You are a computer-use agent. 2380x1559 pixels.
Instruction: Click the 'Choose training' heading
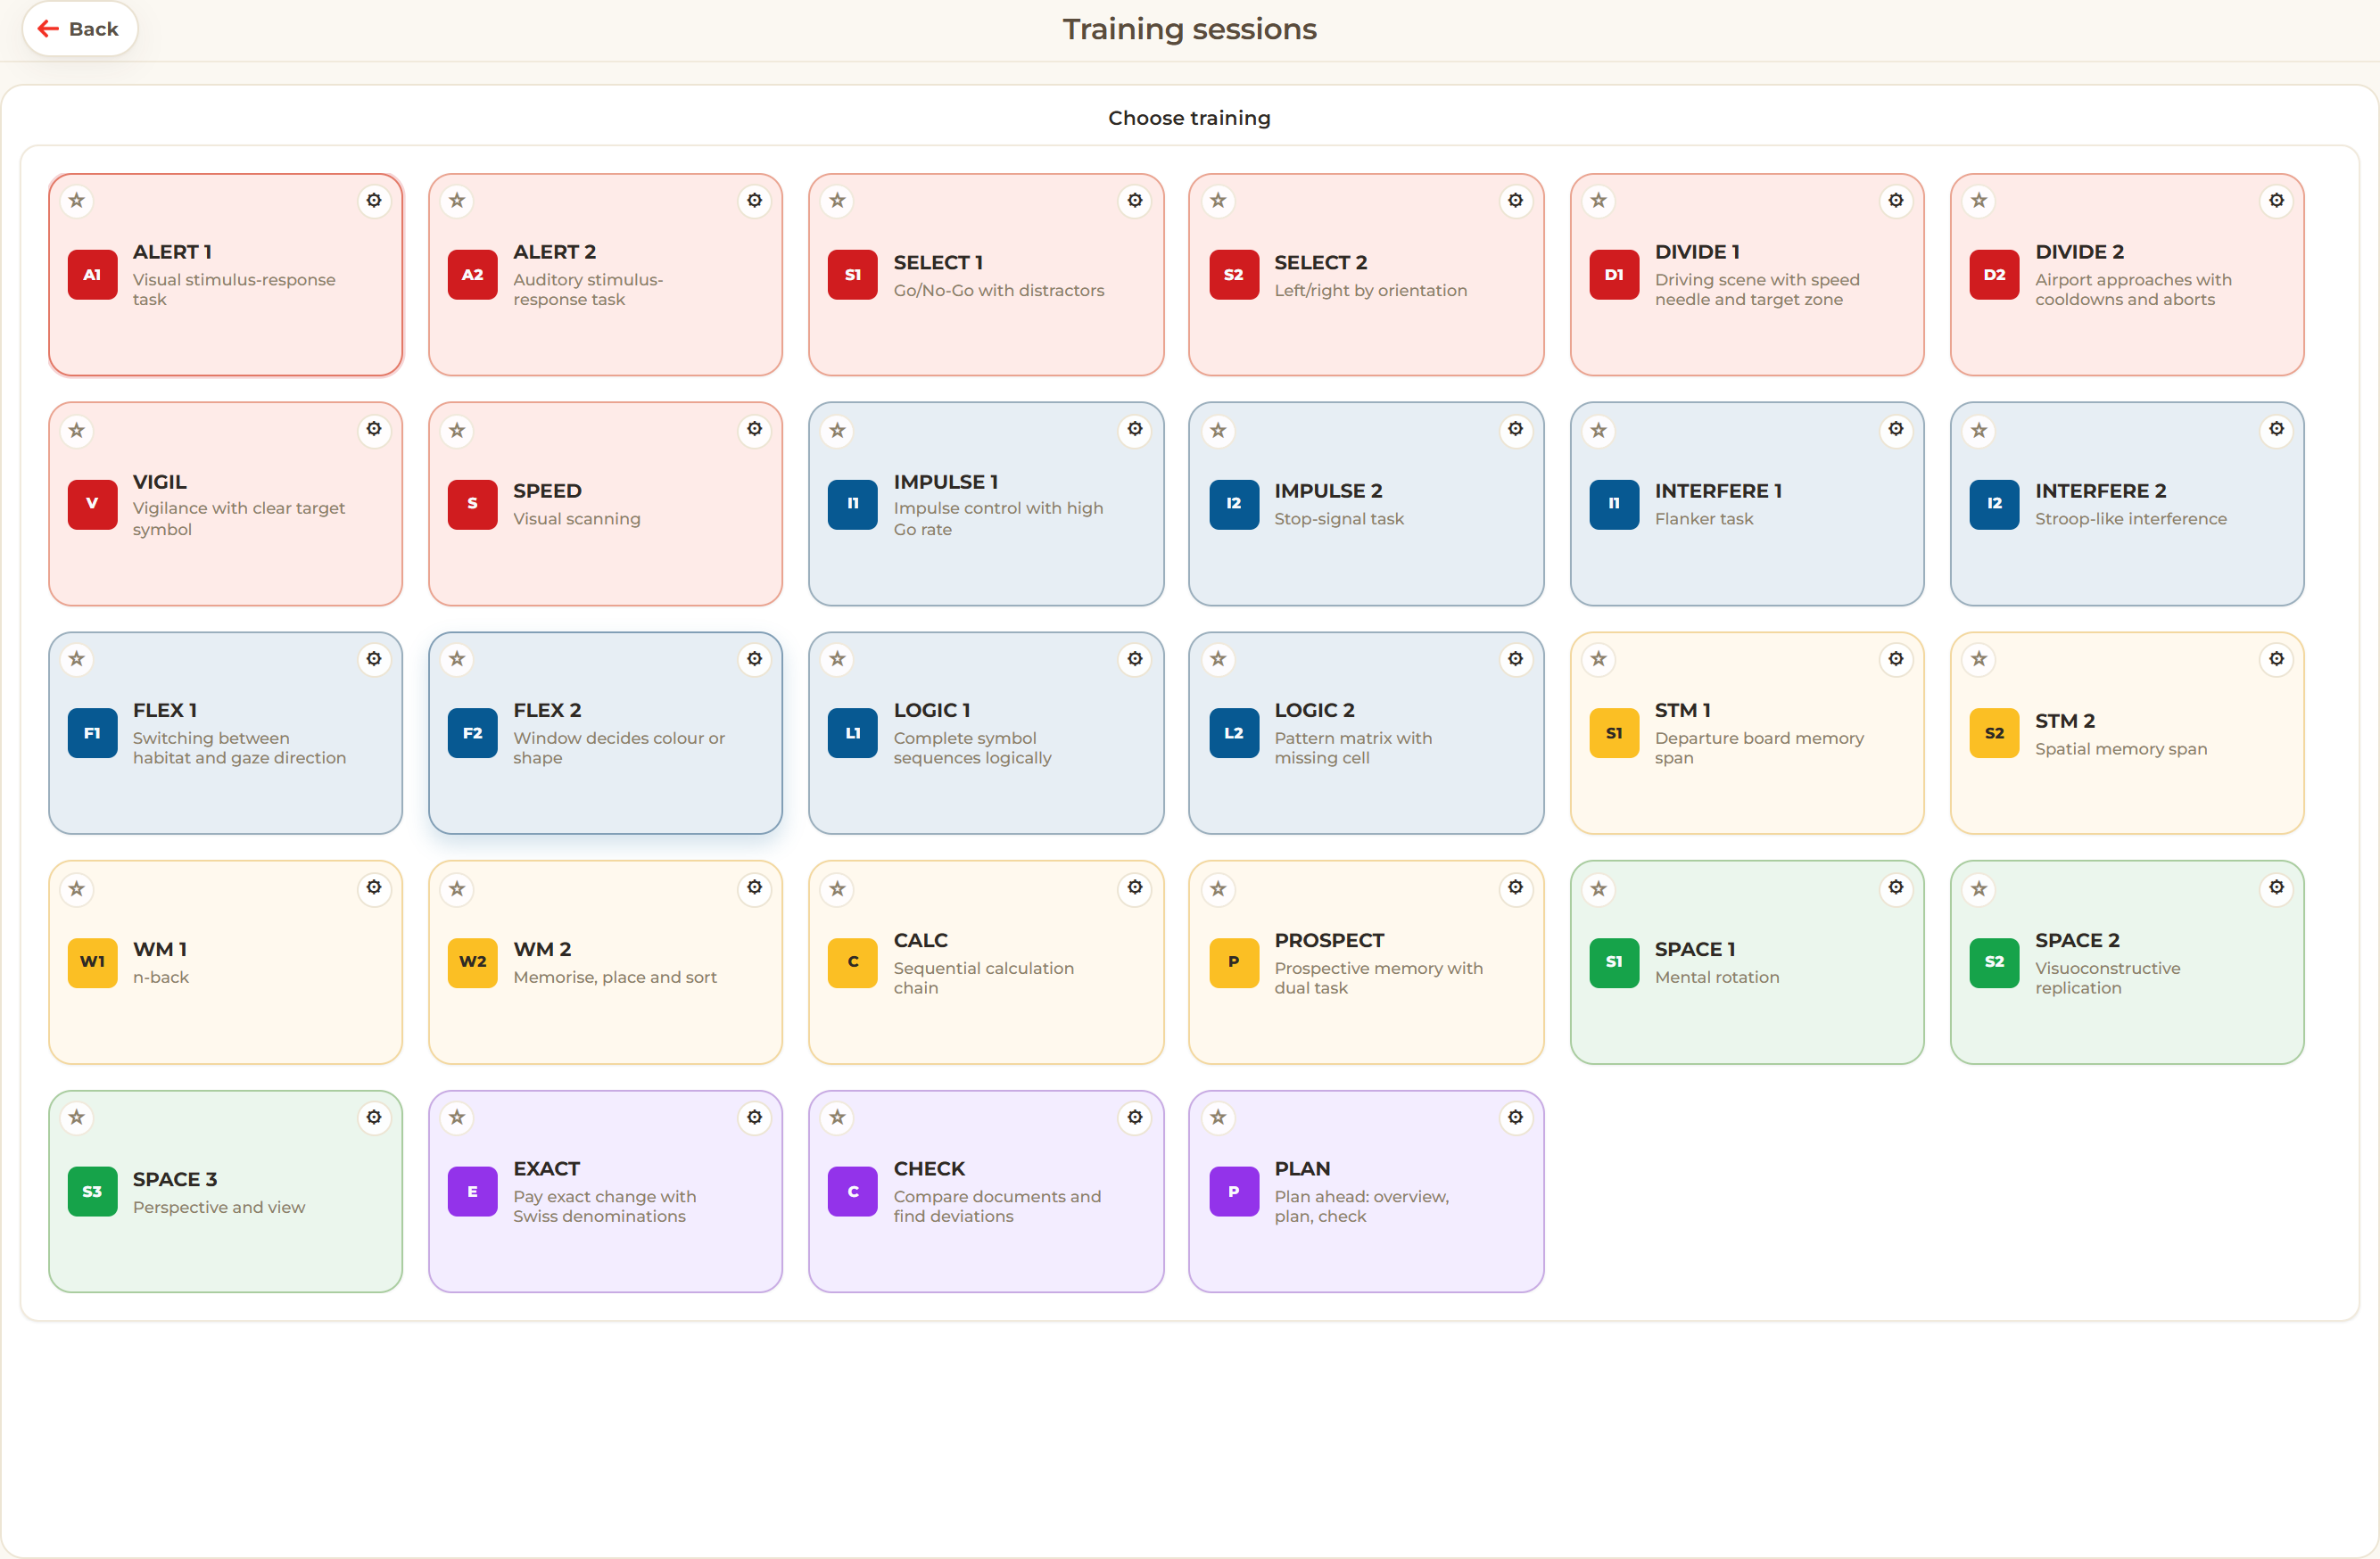(1189, 118)
